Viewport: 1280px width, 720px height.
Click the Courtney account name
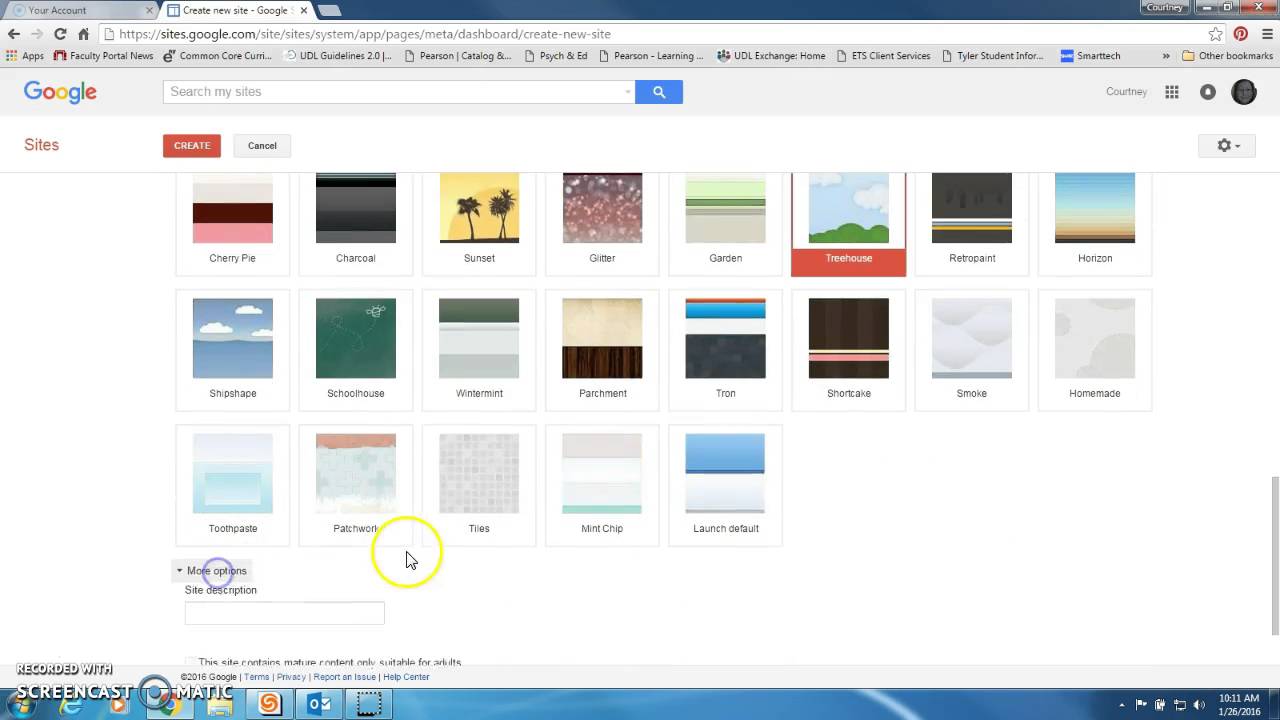[1126, 92]
